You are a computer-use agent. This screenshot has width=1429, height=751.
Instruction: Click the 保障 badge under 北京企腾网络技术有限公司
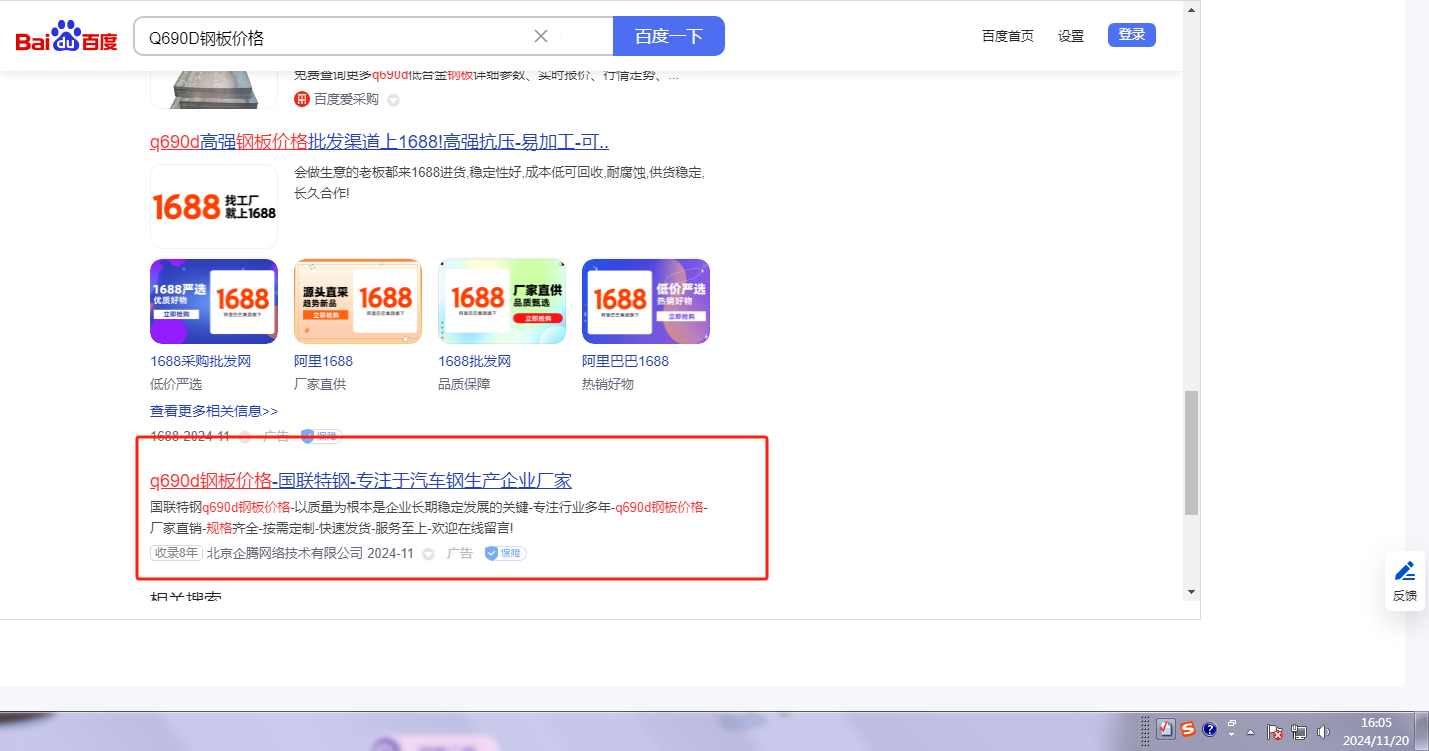506,553
